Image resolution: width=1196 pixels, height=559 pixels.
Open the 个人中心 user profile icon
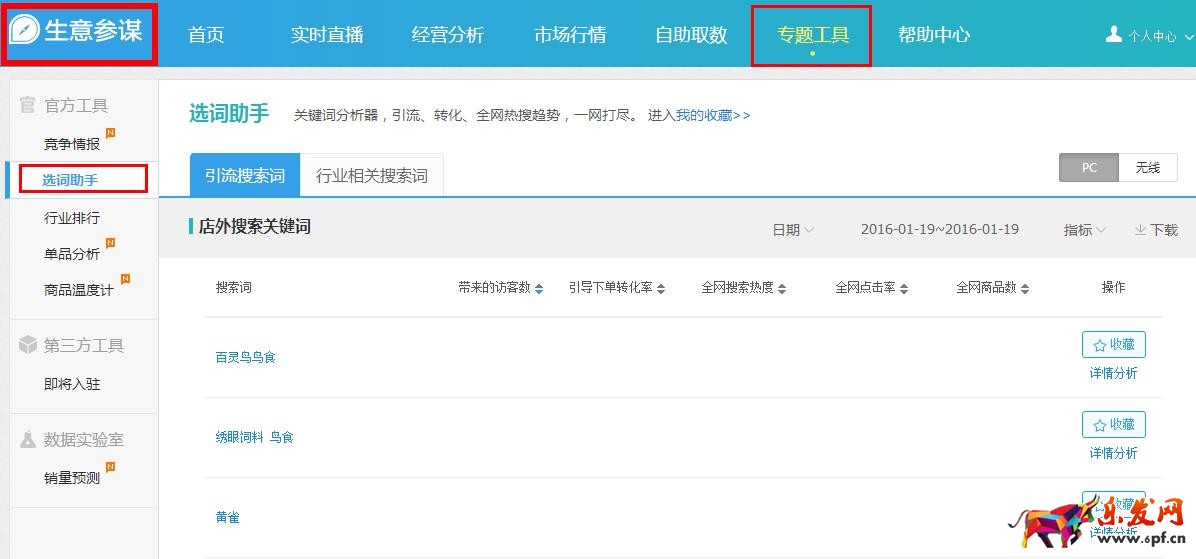click(1114, 34)
